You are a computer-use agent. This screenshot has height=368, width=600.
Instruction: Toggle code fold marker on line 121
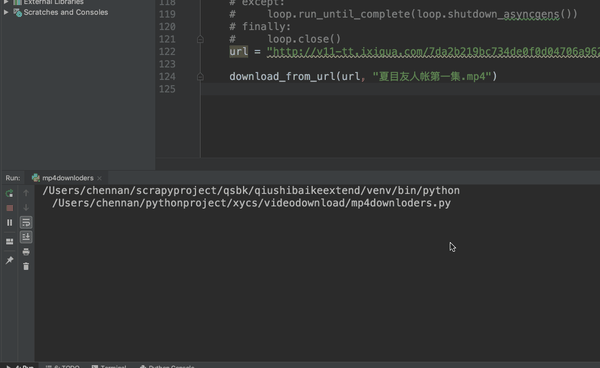pyautogui.click(x=200, y=39)
